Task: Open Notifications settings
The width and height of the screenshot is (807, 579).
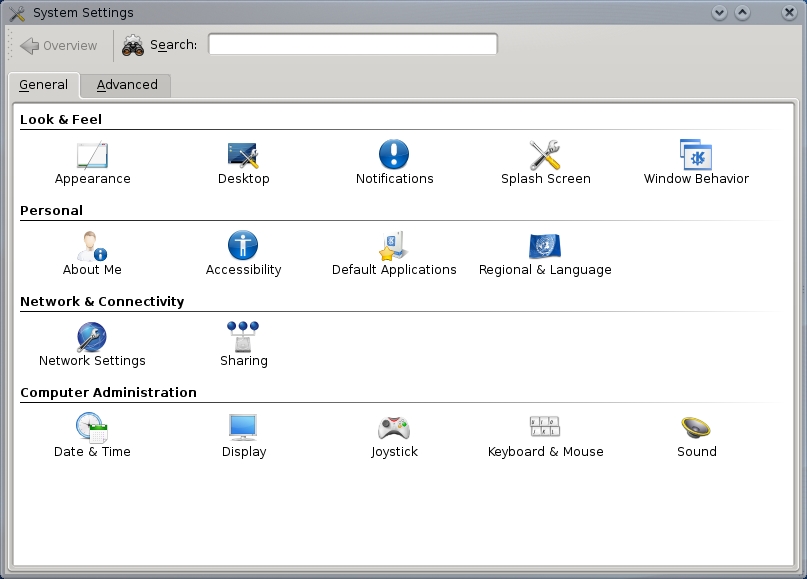Action: (x=394, y=156)
